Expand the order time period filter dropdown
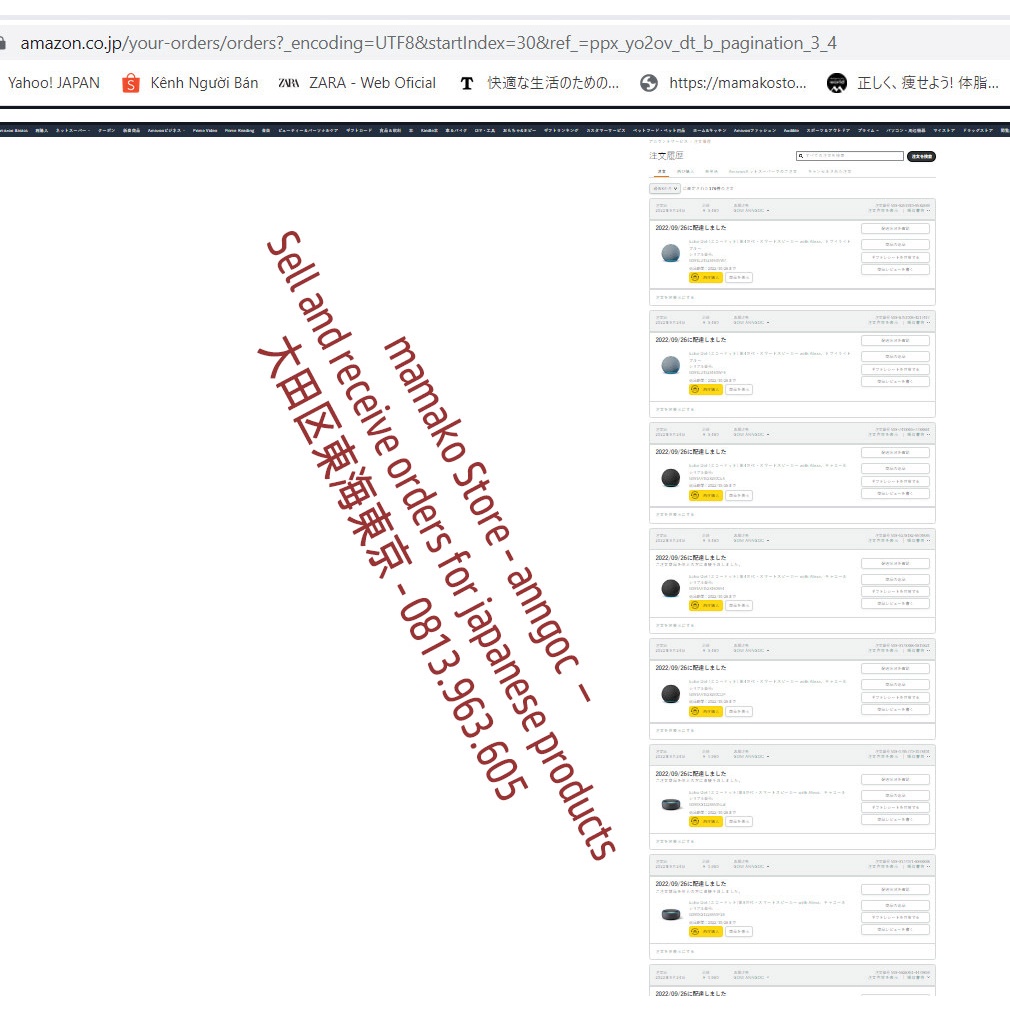Viewport: 1010px width, 1010px height. [x=664, y=188]
